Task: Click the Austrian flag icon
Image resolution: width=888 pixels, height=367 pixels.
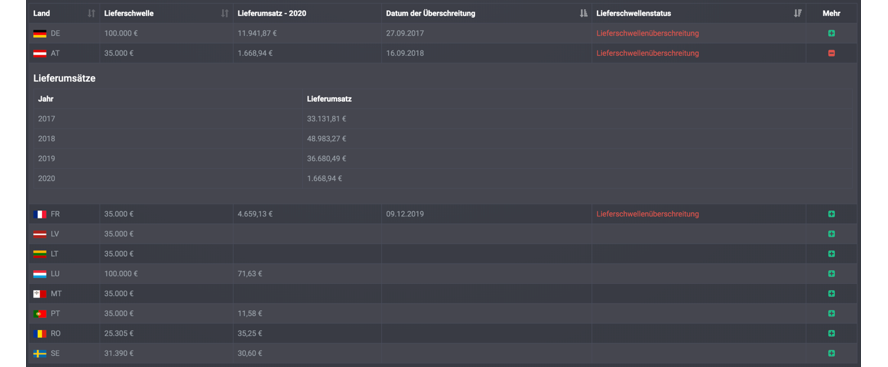Action: (40, 54)
